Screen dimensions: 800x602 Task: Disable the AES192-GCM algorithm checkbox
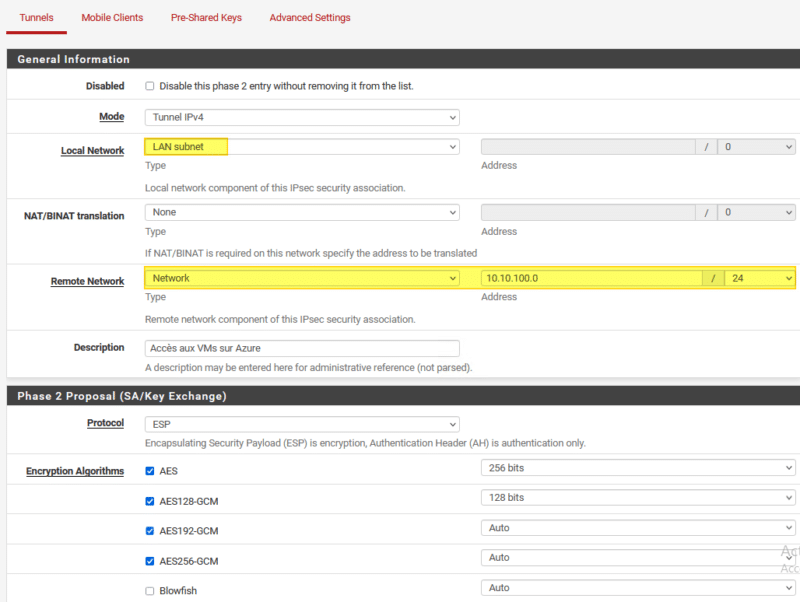[x=150, y=531]
